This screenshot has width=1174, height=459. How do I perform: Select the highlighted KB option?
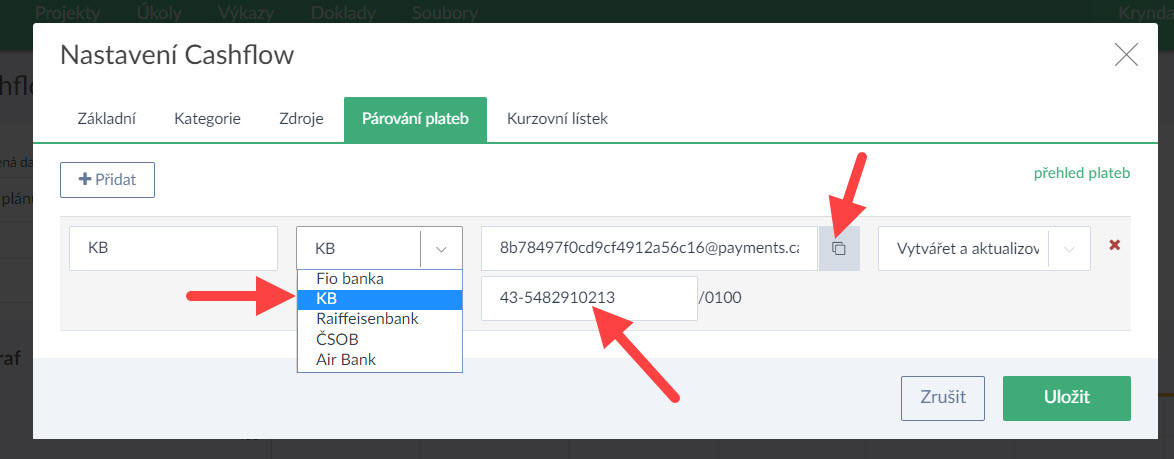click(x=326, y=299)
